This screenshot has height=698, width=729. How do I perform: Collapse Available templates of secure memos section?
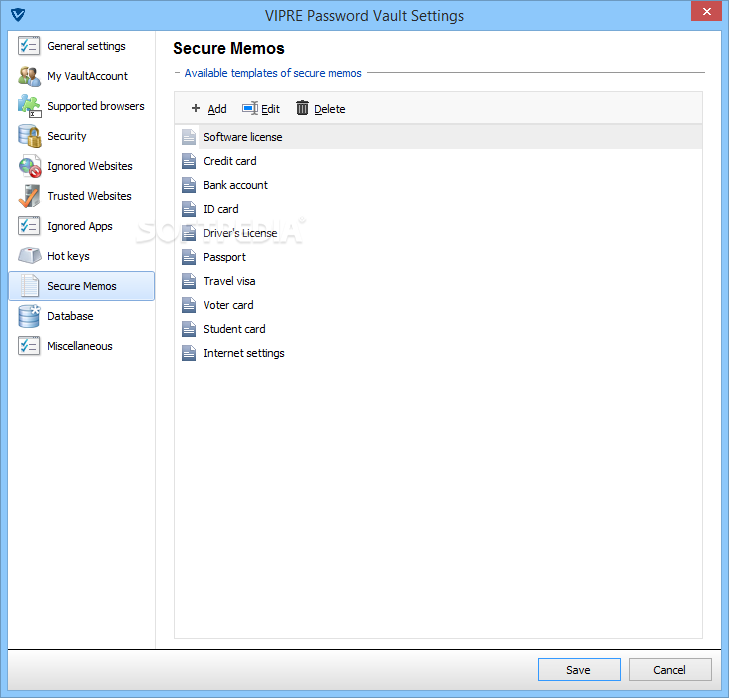click(177, 73)
